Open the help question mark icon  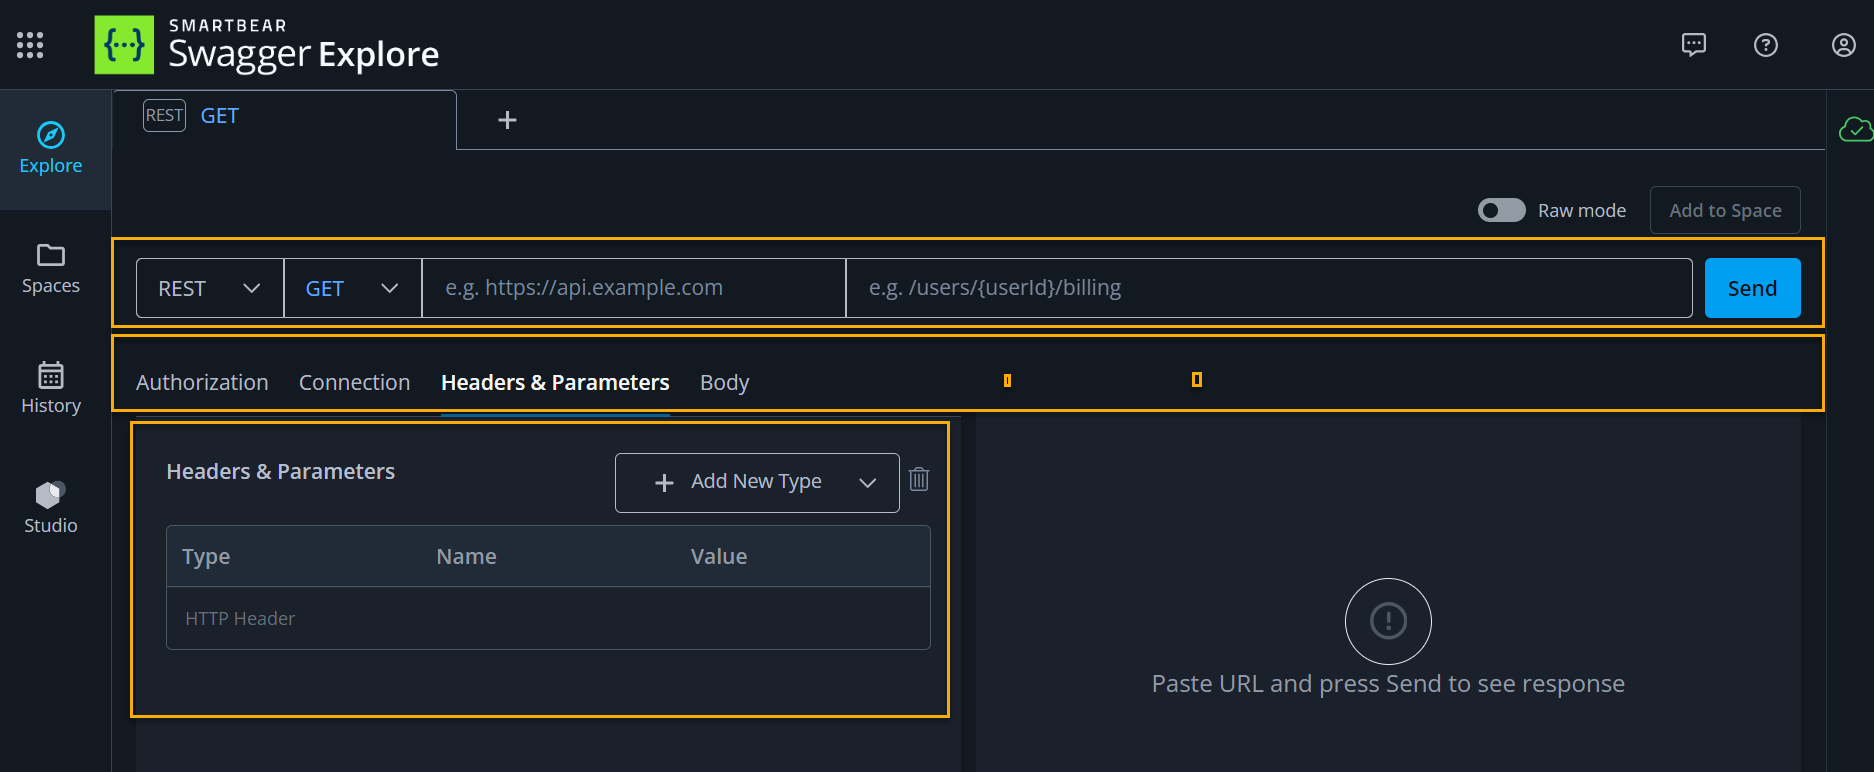click(1765, 45)
